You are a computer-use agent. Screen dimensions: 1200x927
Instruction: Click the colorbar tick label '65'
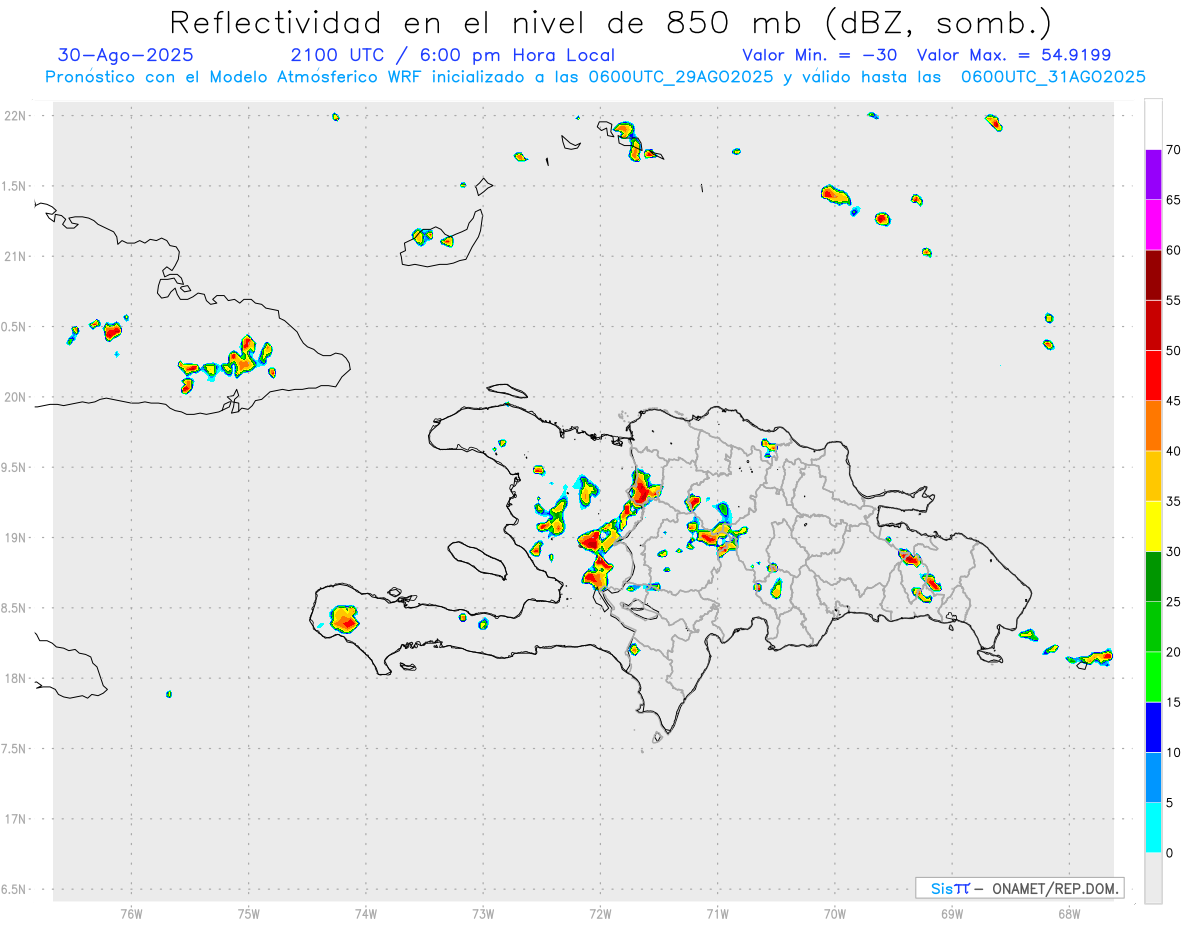[x=1173, y=200]
